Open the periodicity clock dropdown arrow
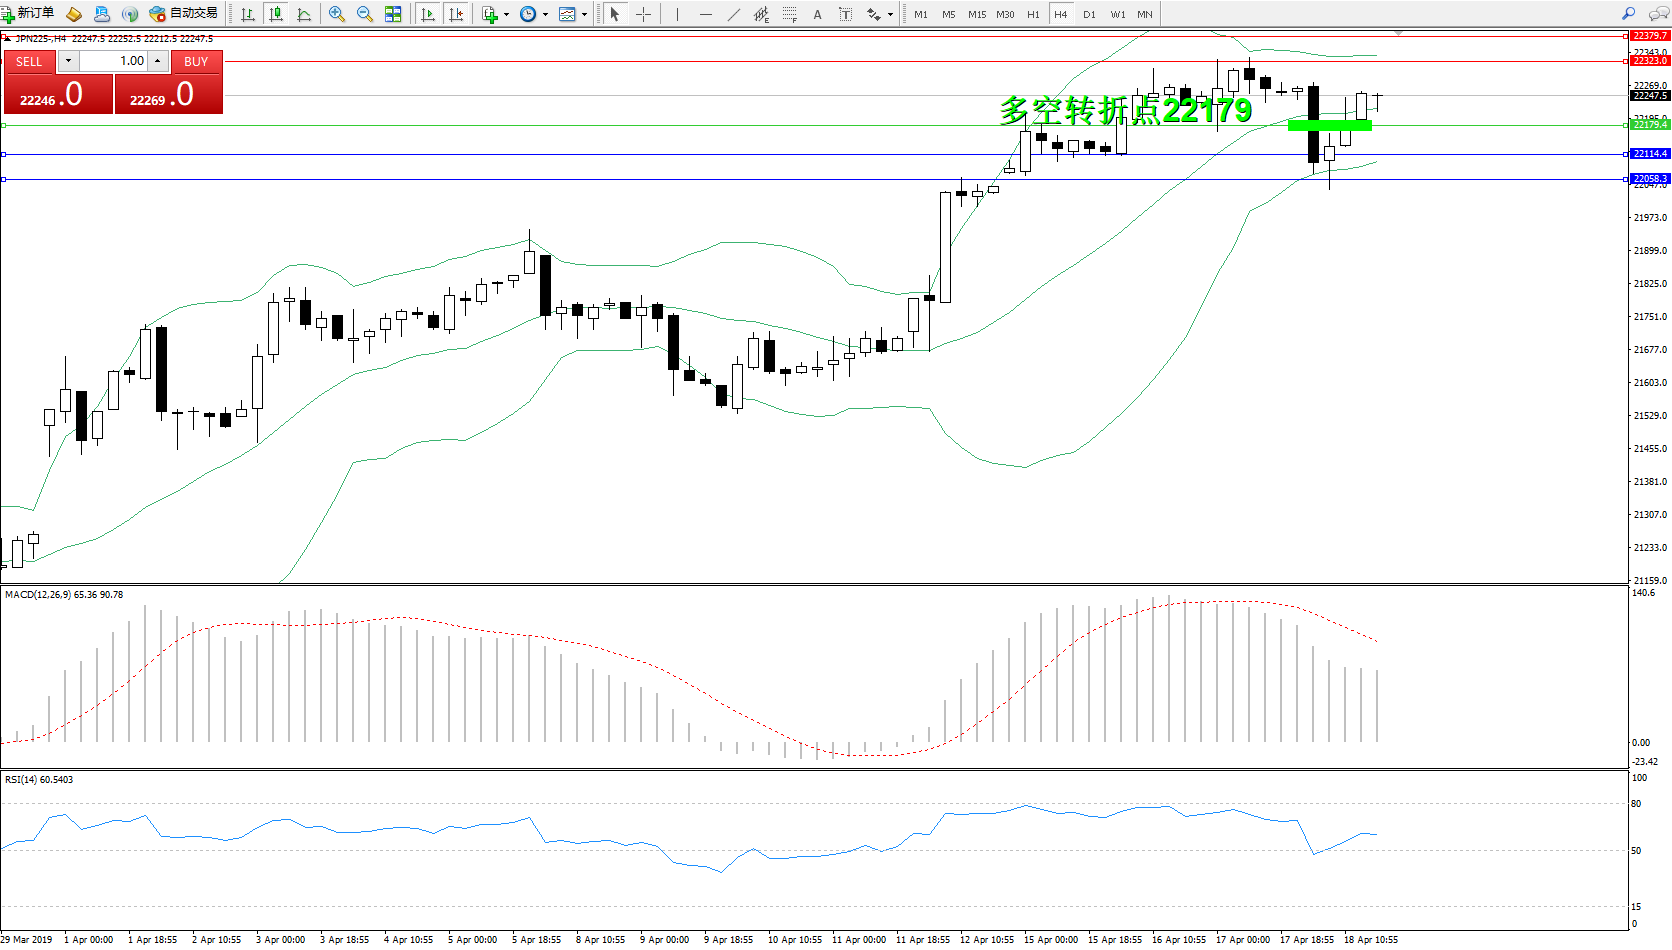This screenshot has width=1672, height=950. (x=545, y=14)
